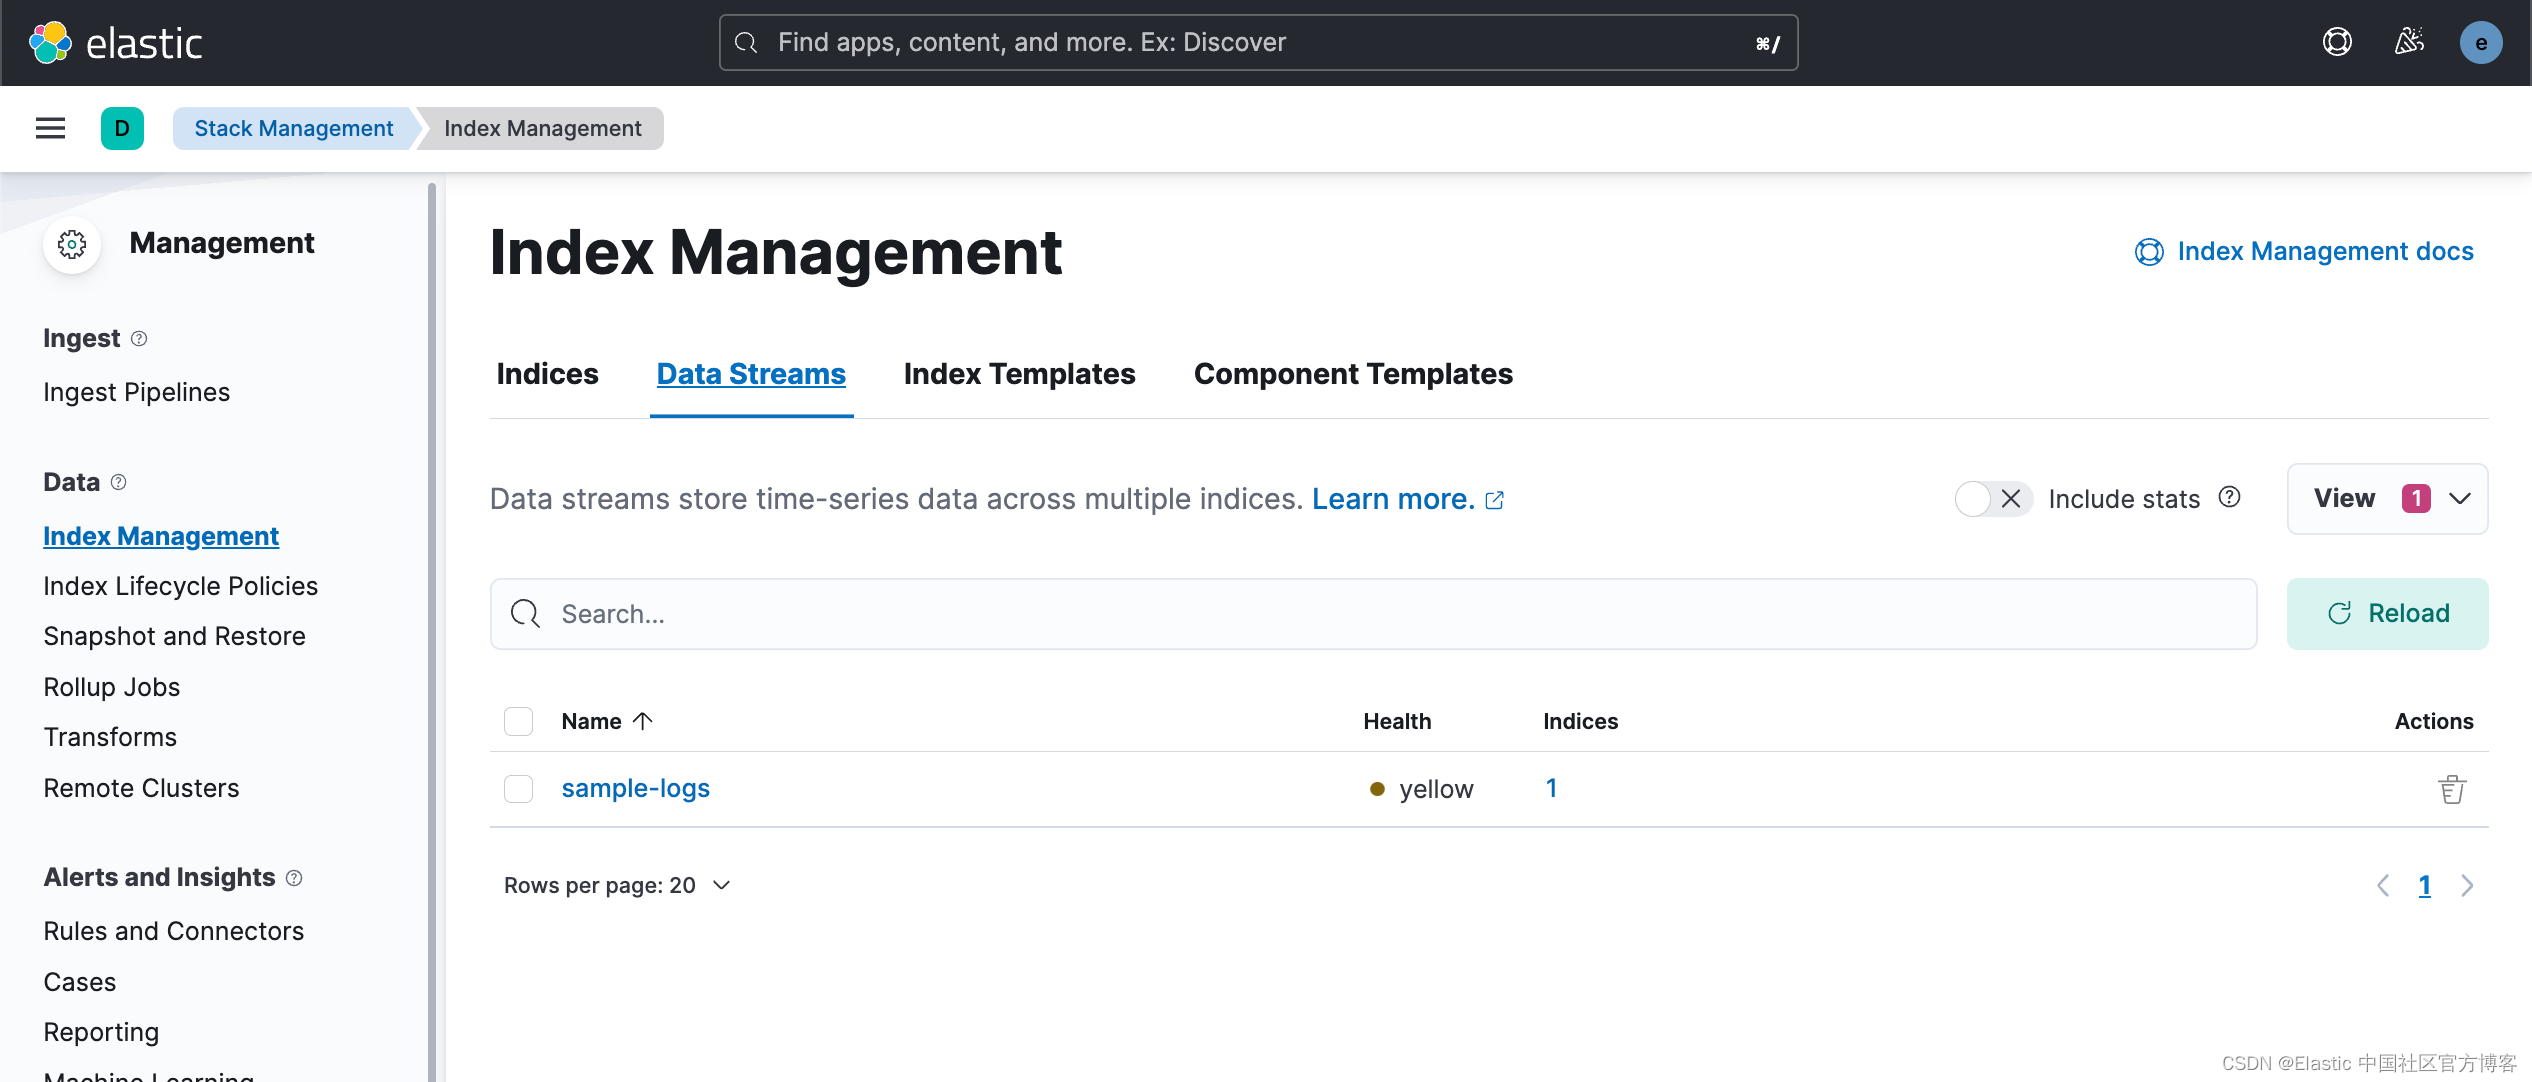The height and width of the screenshot is (1082, 2532).
Task: Open the hamburger navigation menu
Action: click(50, 128)
